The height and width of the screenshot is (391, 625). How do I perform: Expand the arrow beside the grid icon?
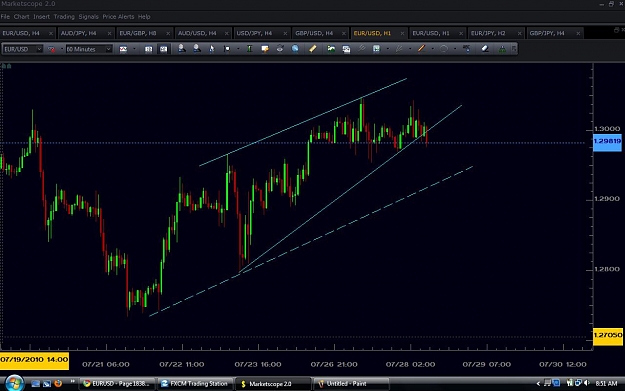(387, 49)
